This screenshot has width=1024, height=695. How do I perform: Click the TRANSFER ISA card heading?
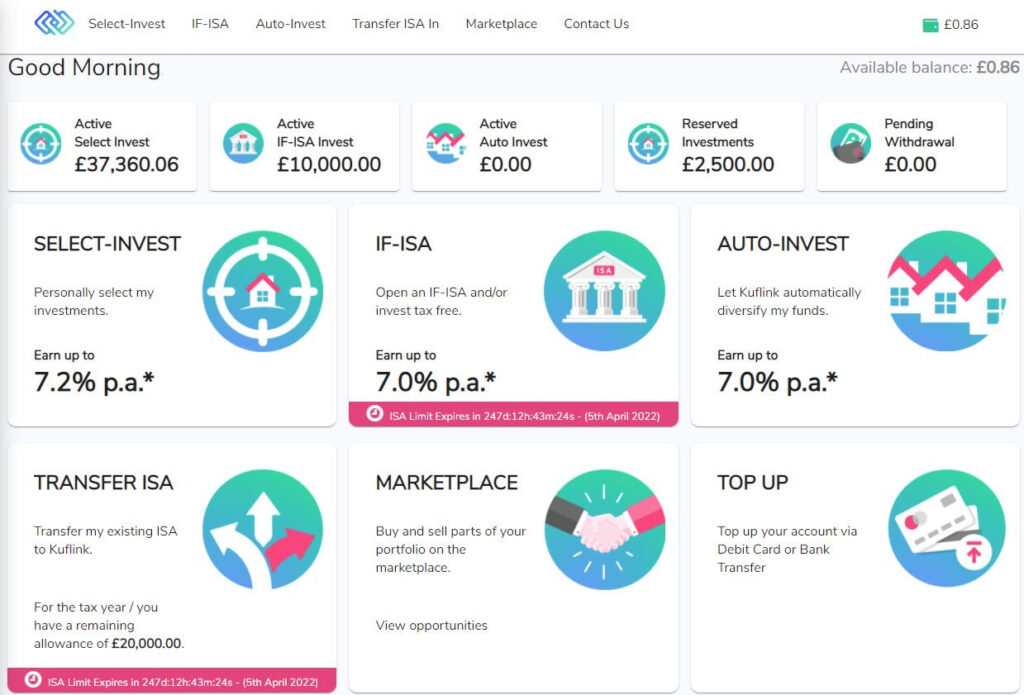click(103, 483)
